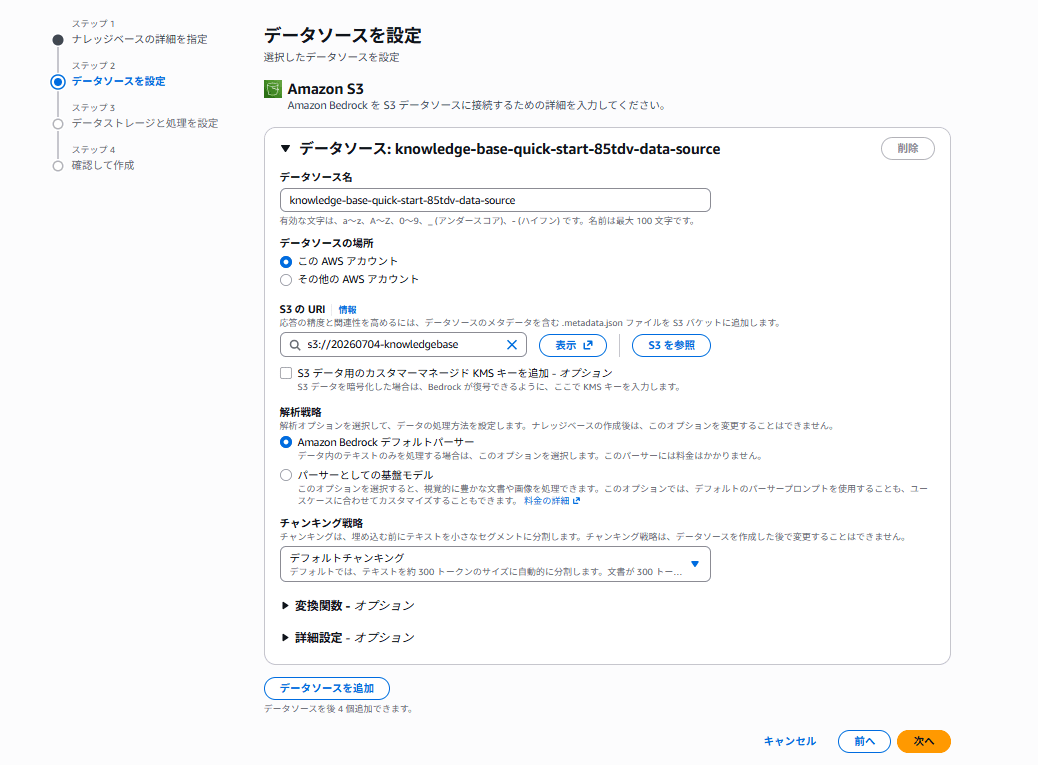Screen dimensions: 1038x765
Task: Select この AWS アカウント radio button
Action: coord(286,262)
